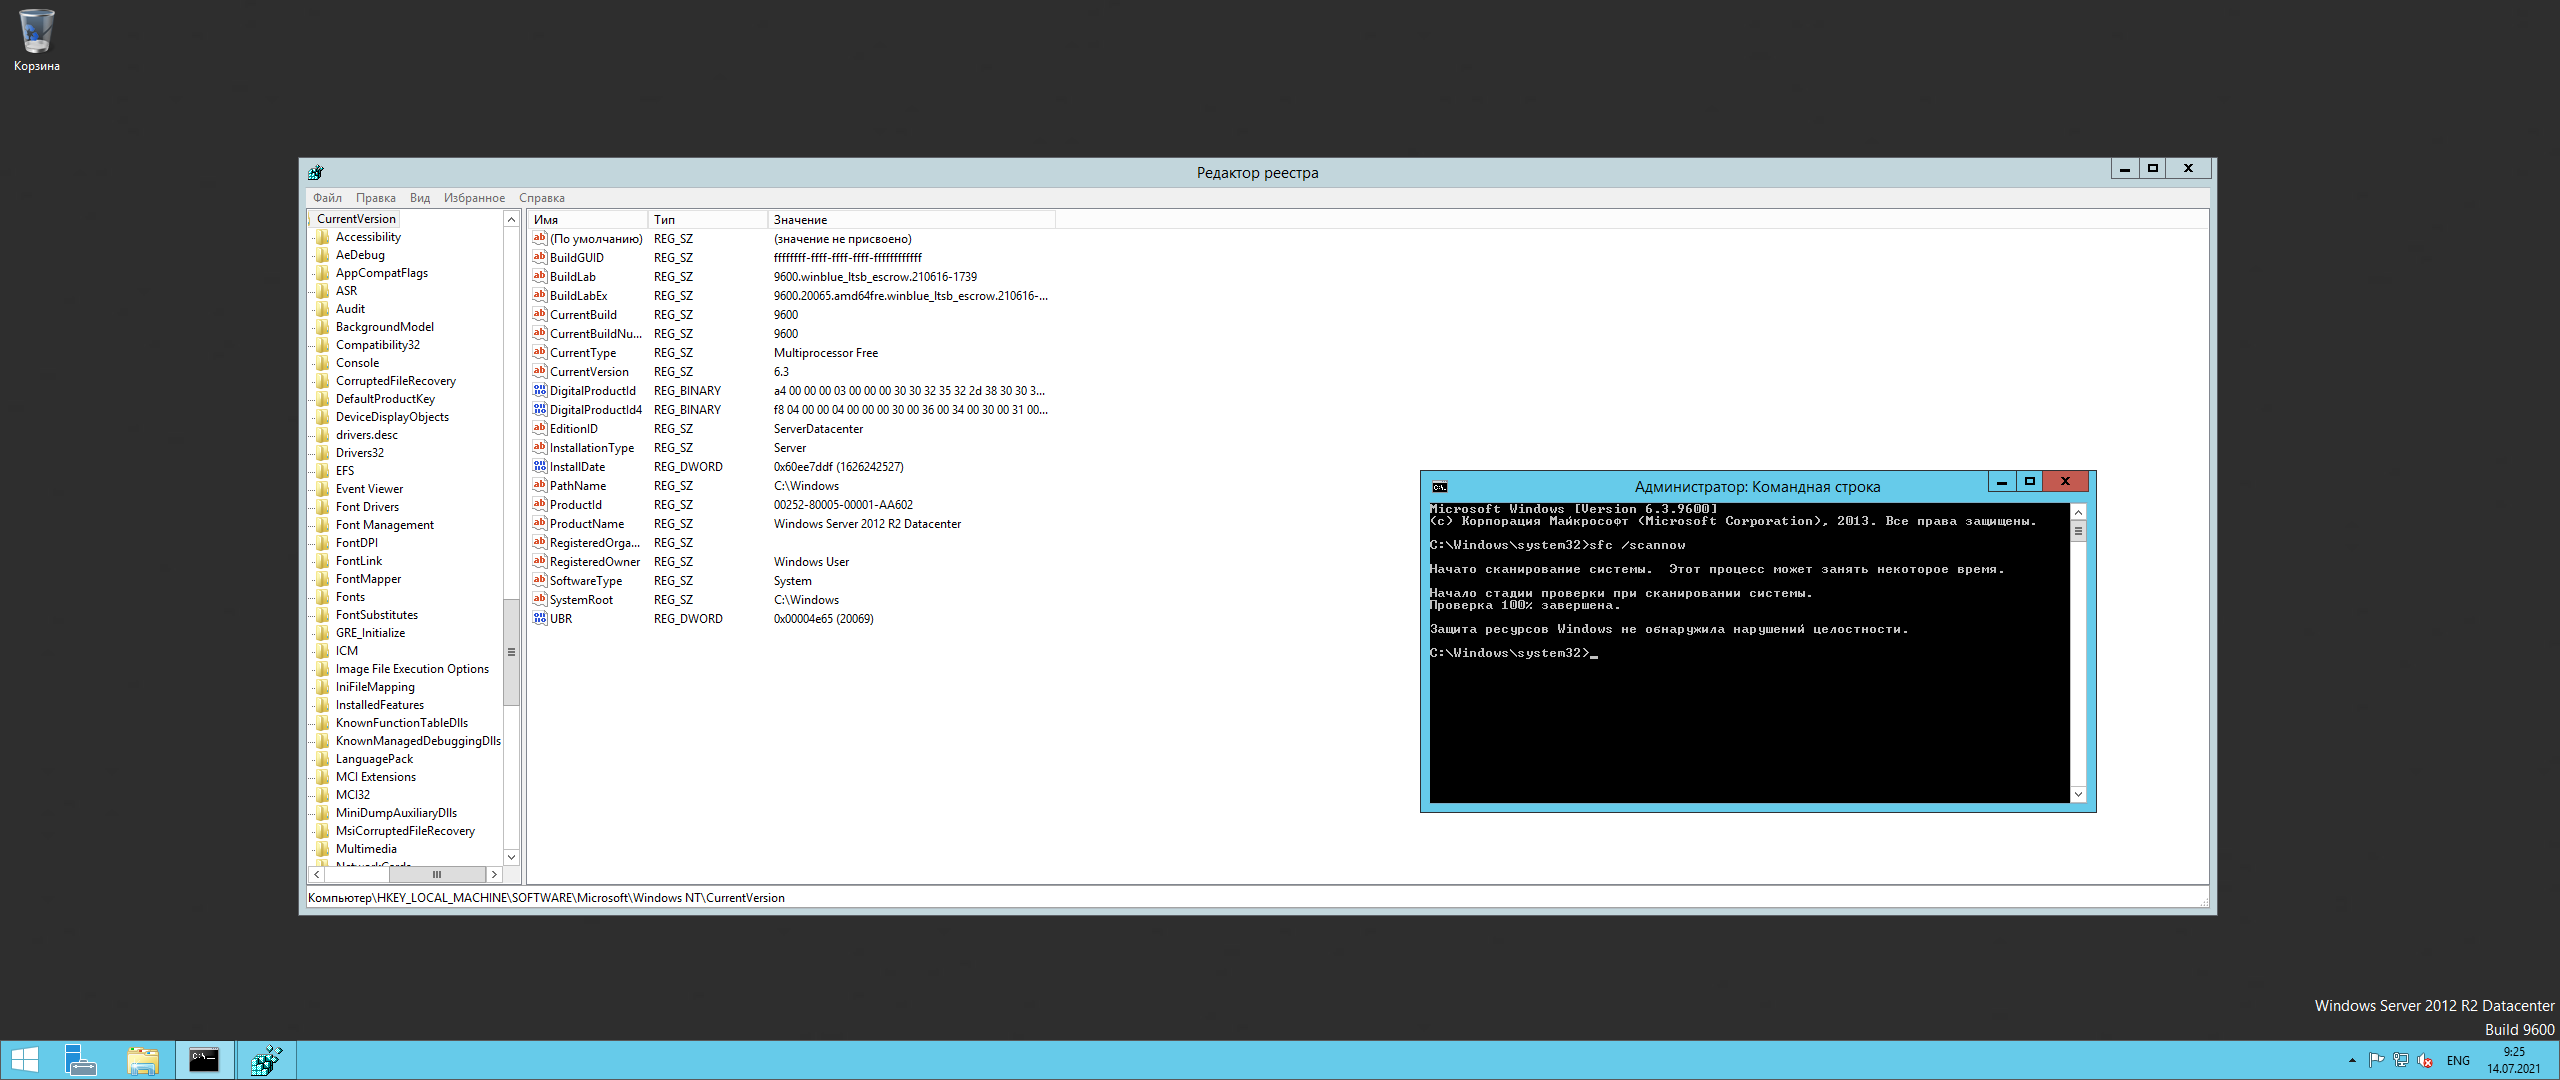Click the Command Prompt window title bar
This screenshot has height=1080, width=2560.
click(1756, 487)
